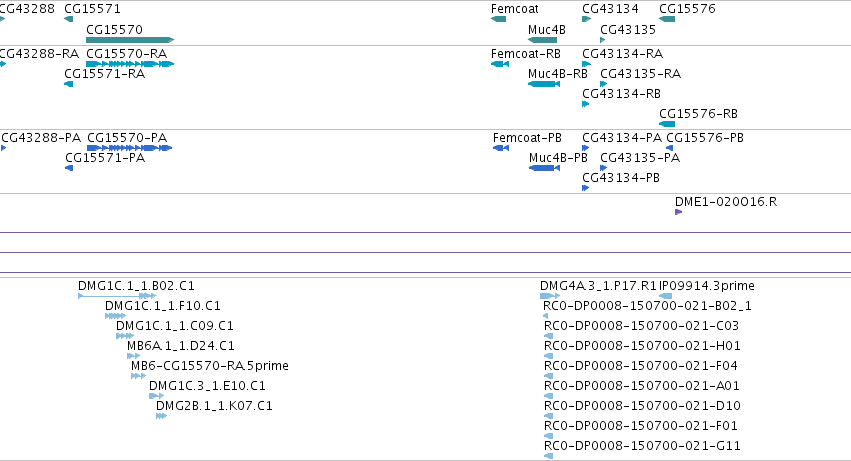Click the CG15571 gene label
This screenshot has width=851, height=461.
(x=92, y=9)
